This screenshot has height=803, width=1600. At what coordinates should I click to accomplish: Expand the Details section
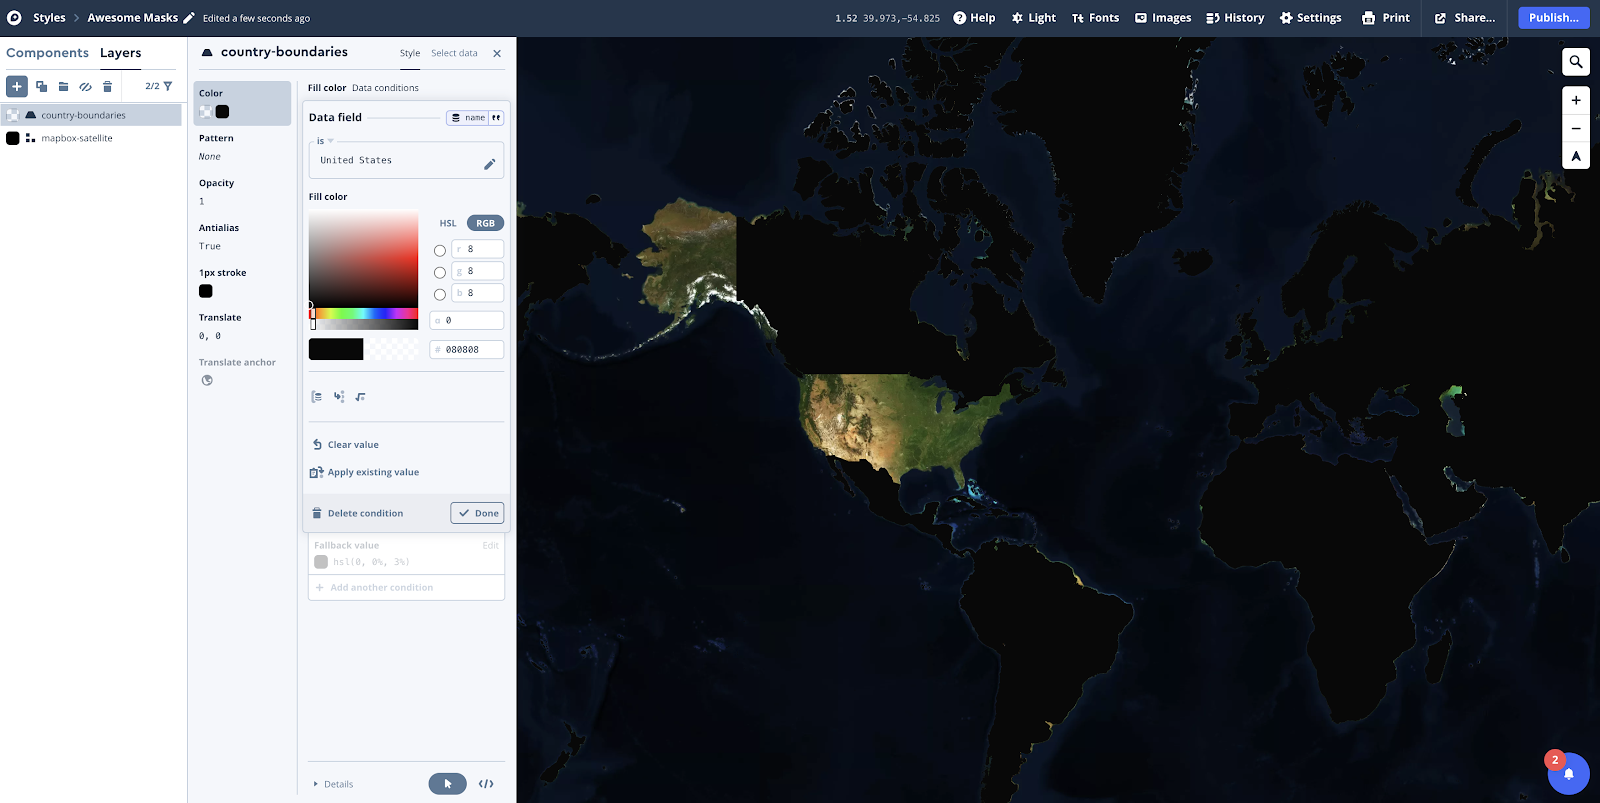pyautogui.click(x=333, y=784)
